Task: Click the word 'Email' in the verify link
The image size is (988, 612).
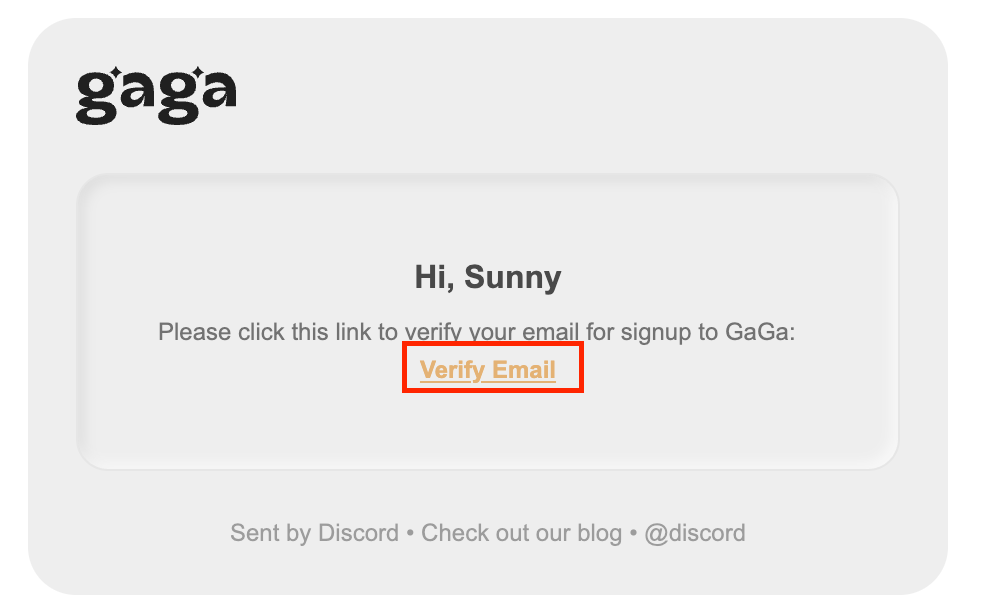Action: coord(524,370)
